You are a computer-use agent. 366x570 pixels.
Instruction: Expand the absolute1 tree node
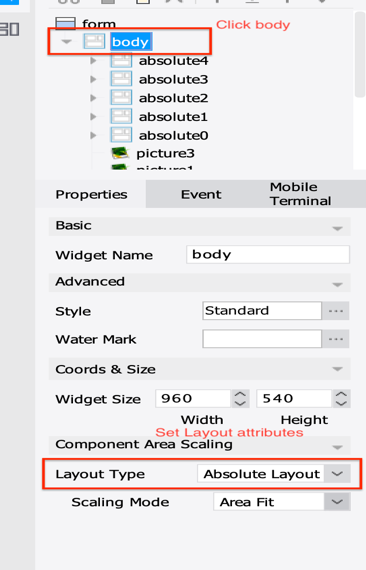(93, 116)
